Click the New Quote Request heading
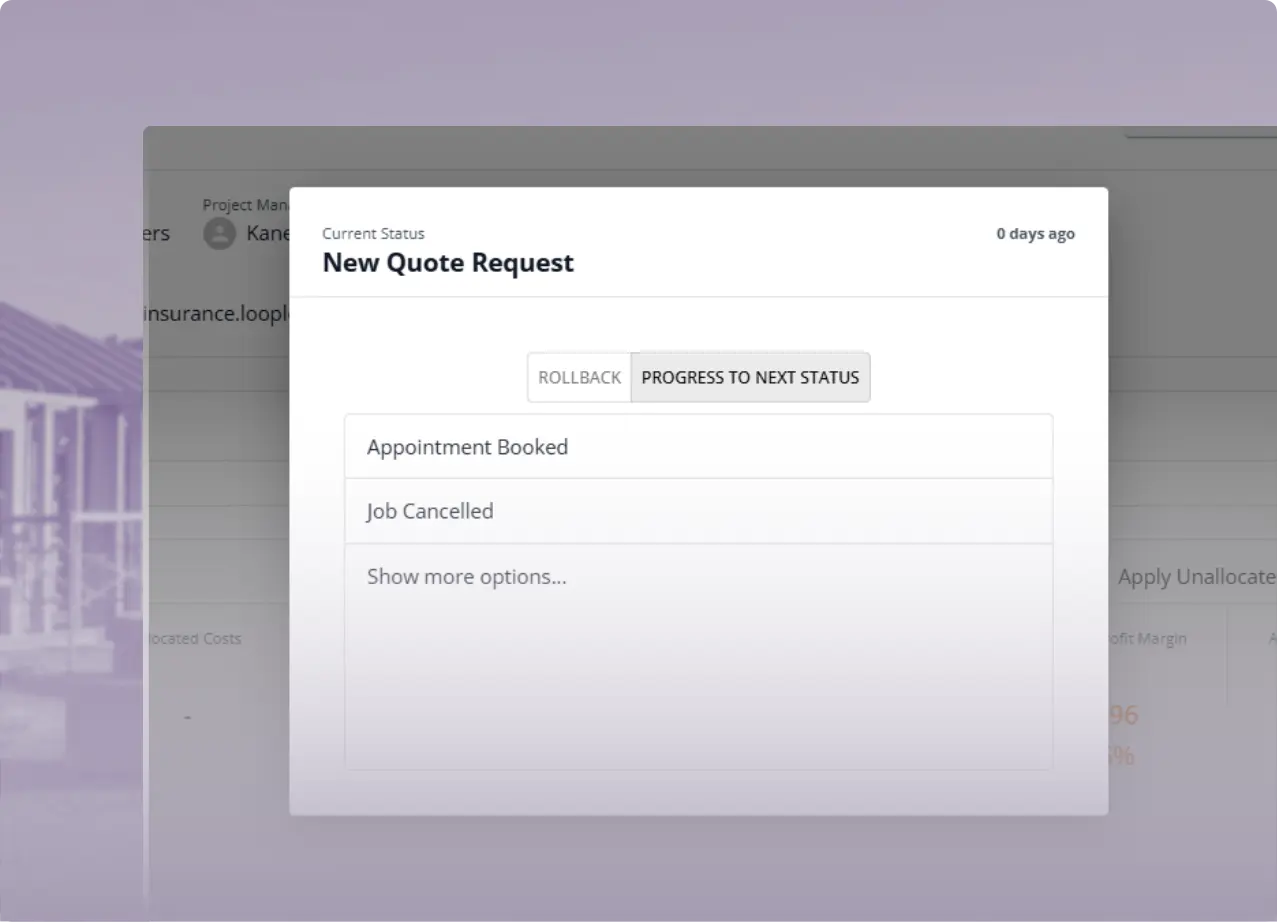 (x=448, y=263)
